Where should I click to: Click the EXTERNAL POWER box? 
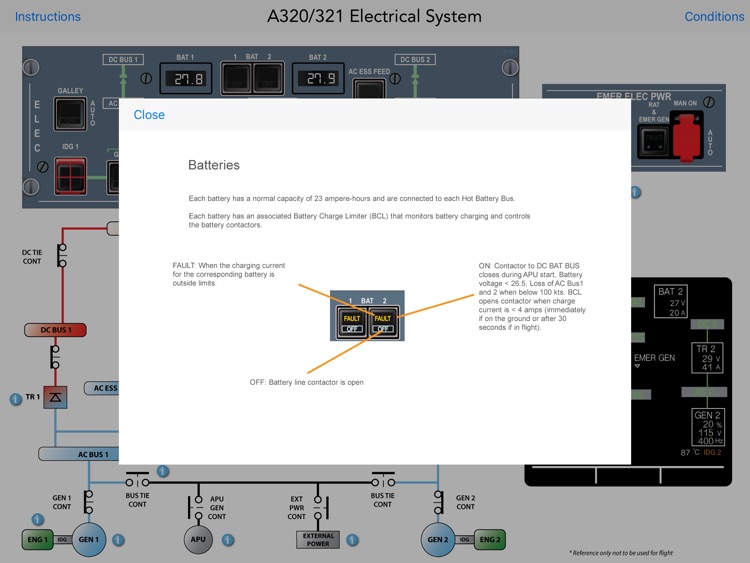(x=318, y=540)
